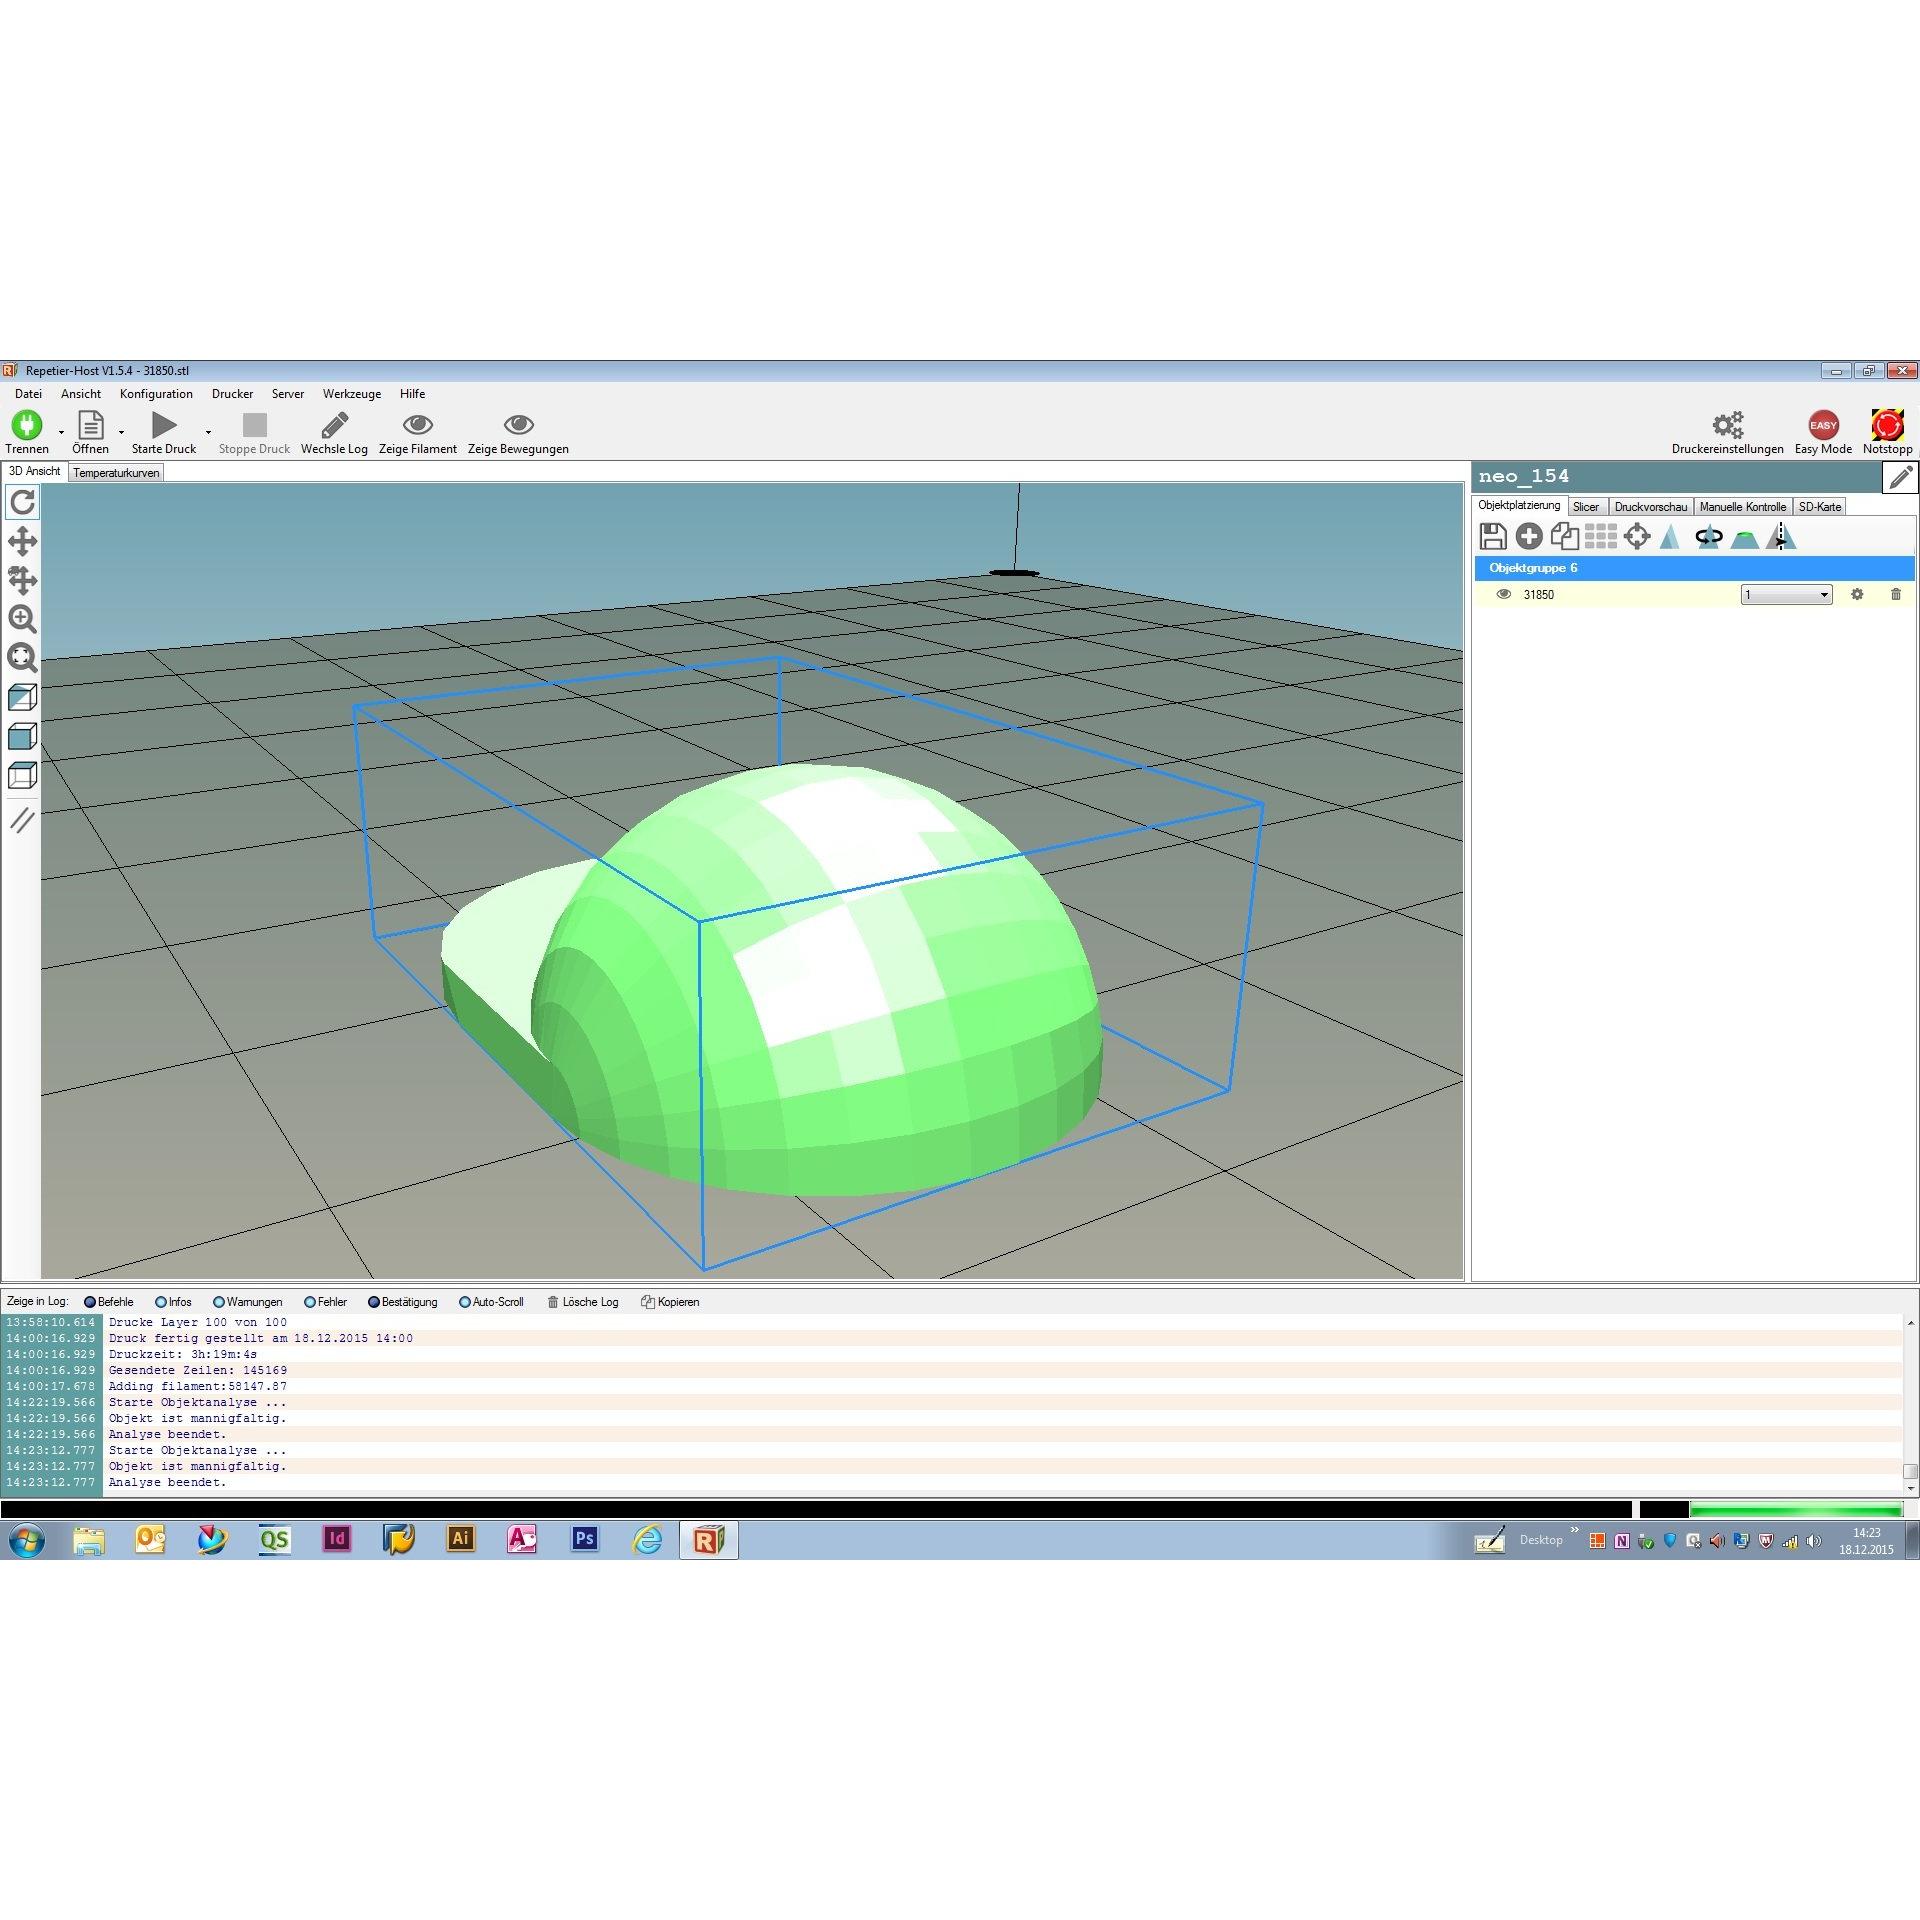
Task: Select the move viewpoint arrows tool
Action: pyautogui.click(x=22, y=542)
